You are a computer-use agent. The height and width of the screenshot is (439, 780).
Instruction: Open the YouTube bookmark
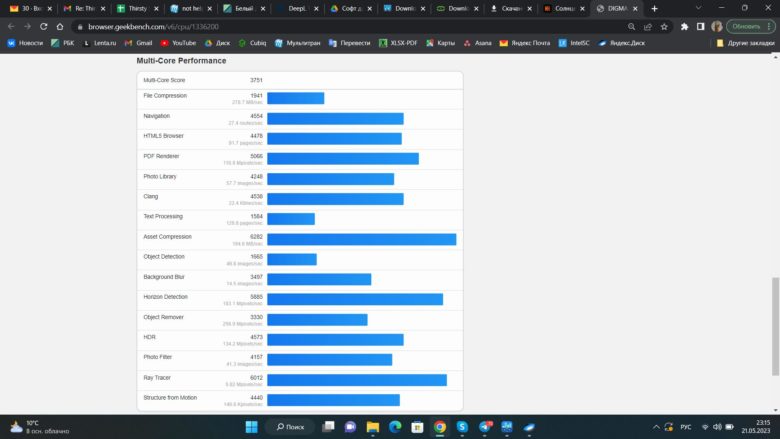(x=178, y=43)
